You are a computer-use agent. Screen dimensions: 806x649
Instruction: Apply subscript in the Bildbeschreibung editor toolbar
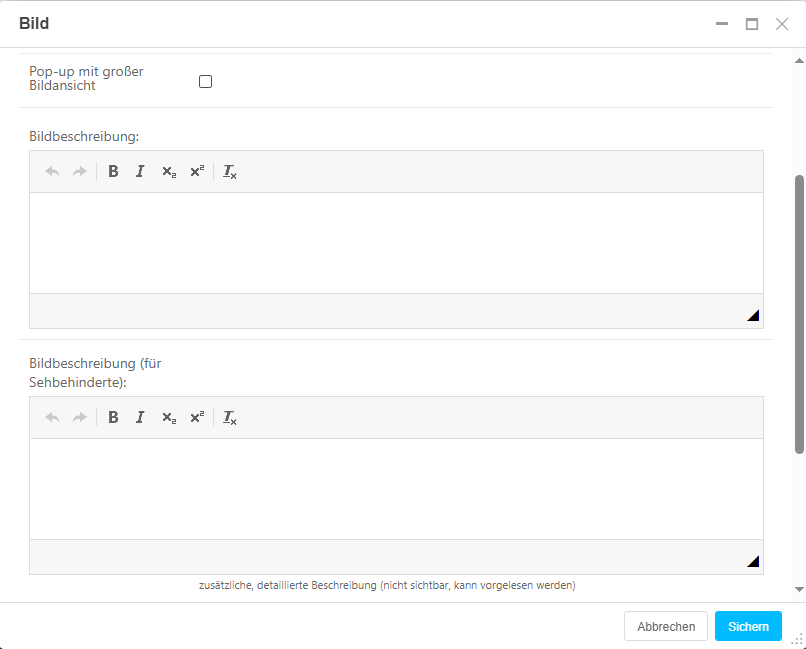(x=169, y=171)
